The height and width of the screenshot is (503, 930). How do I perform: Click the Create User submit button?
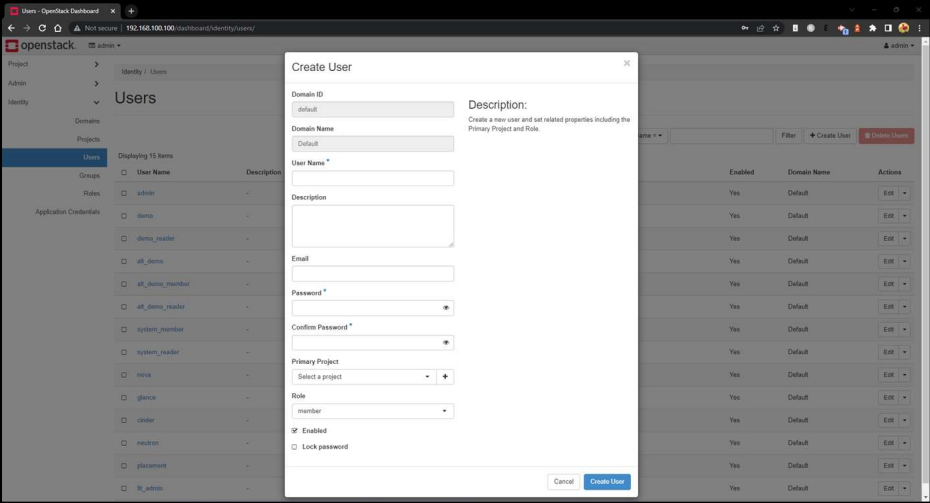(607, 481)
